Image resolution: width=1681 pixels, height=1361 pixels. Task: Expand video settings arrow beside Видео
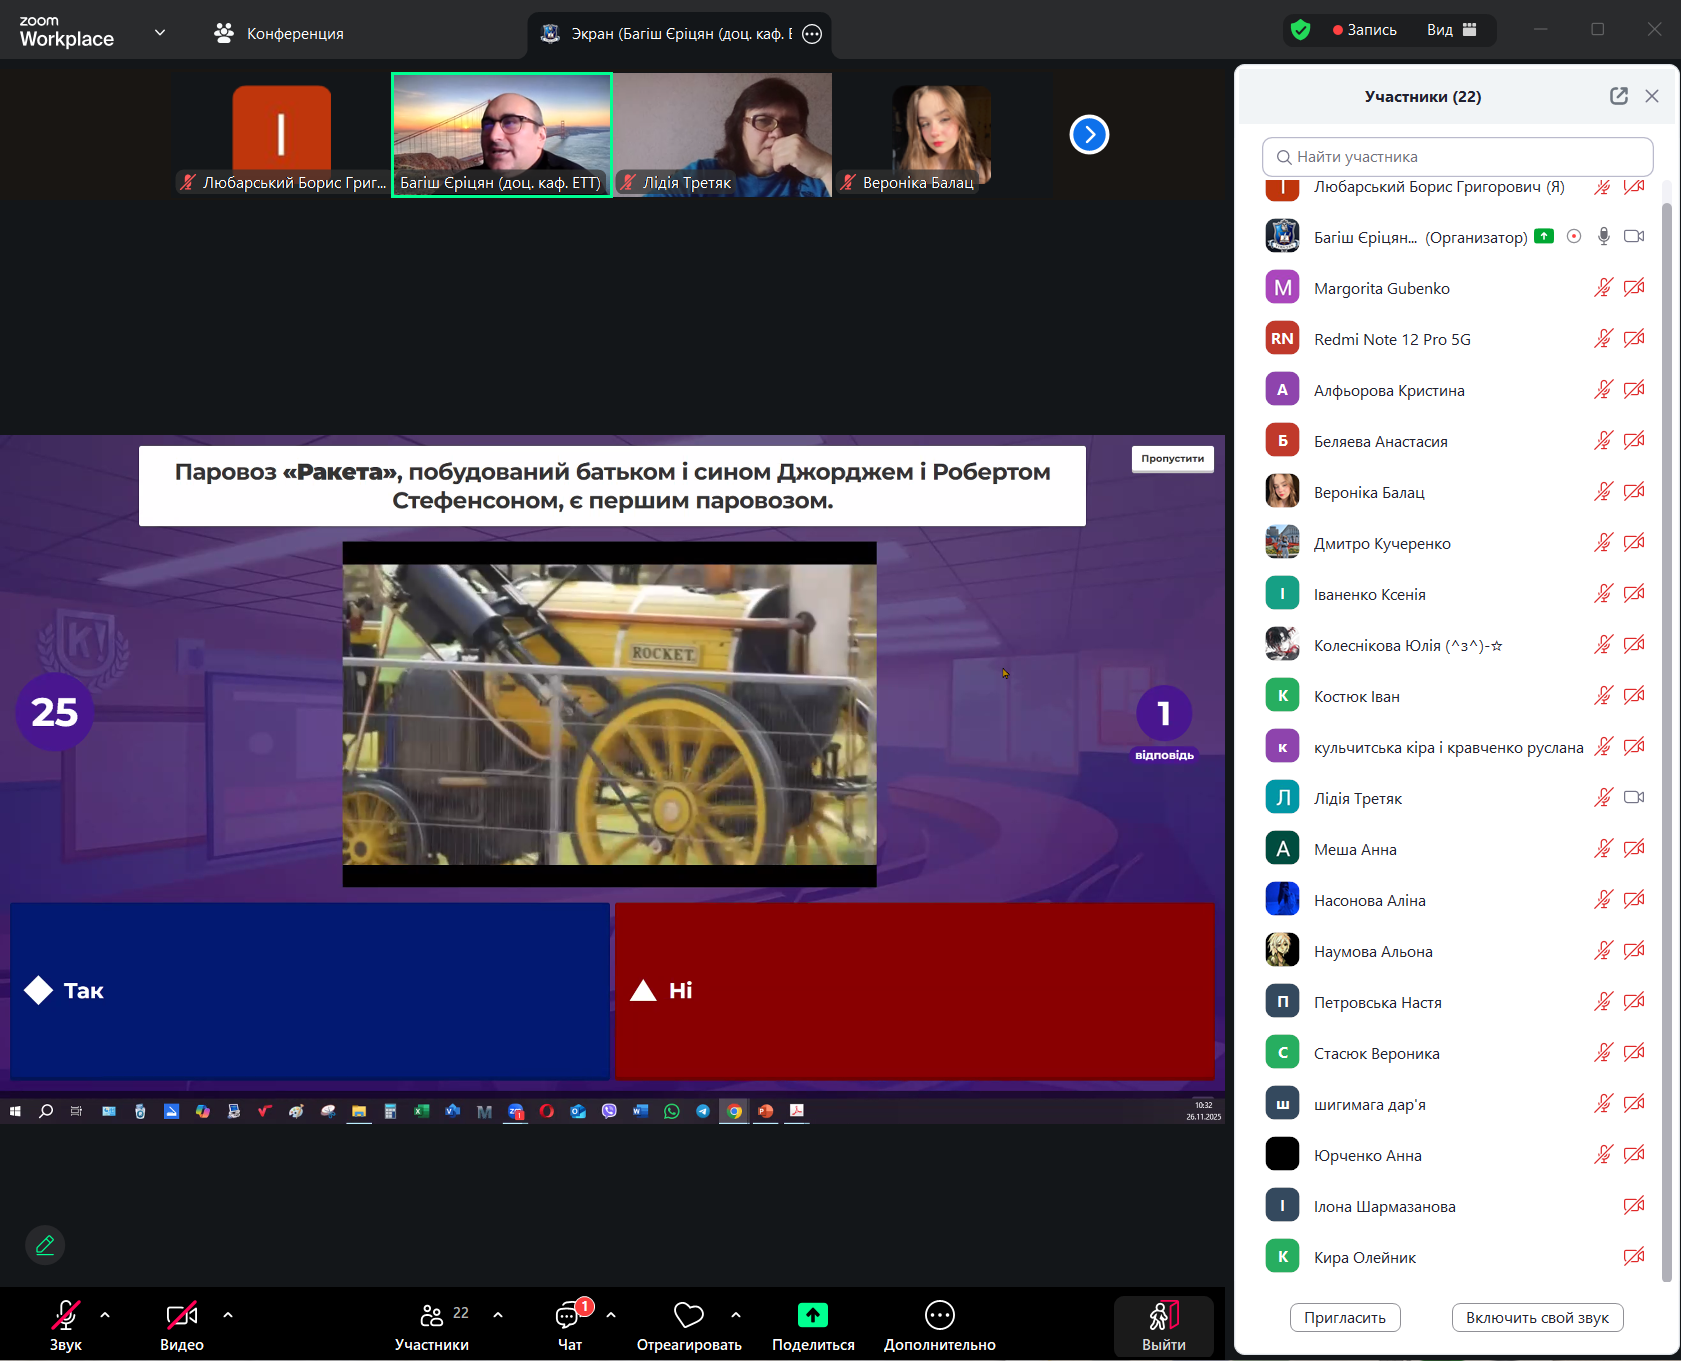(x=228, y=1315)
